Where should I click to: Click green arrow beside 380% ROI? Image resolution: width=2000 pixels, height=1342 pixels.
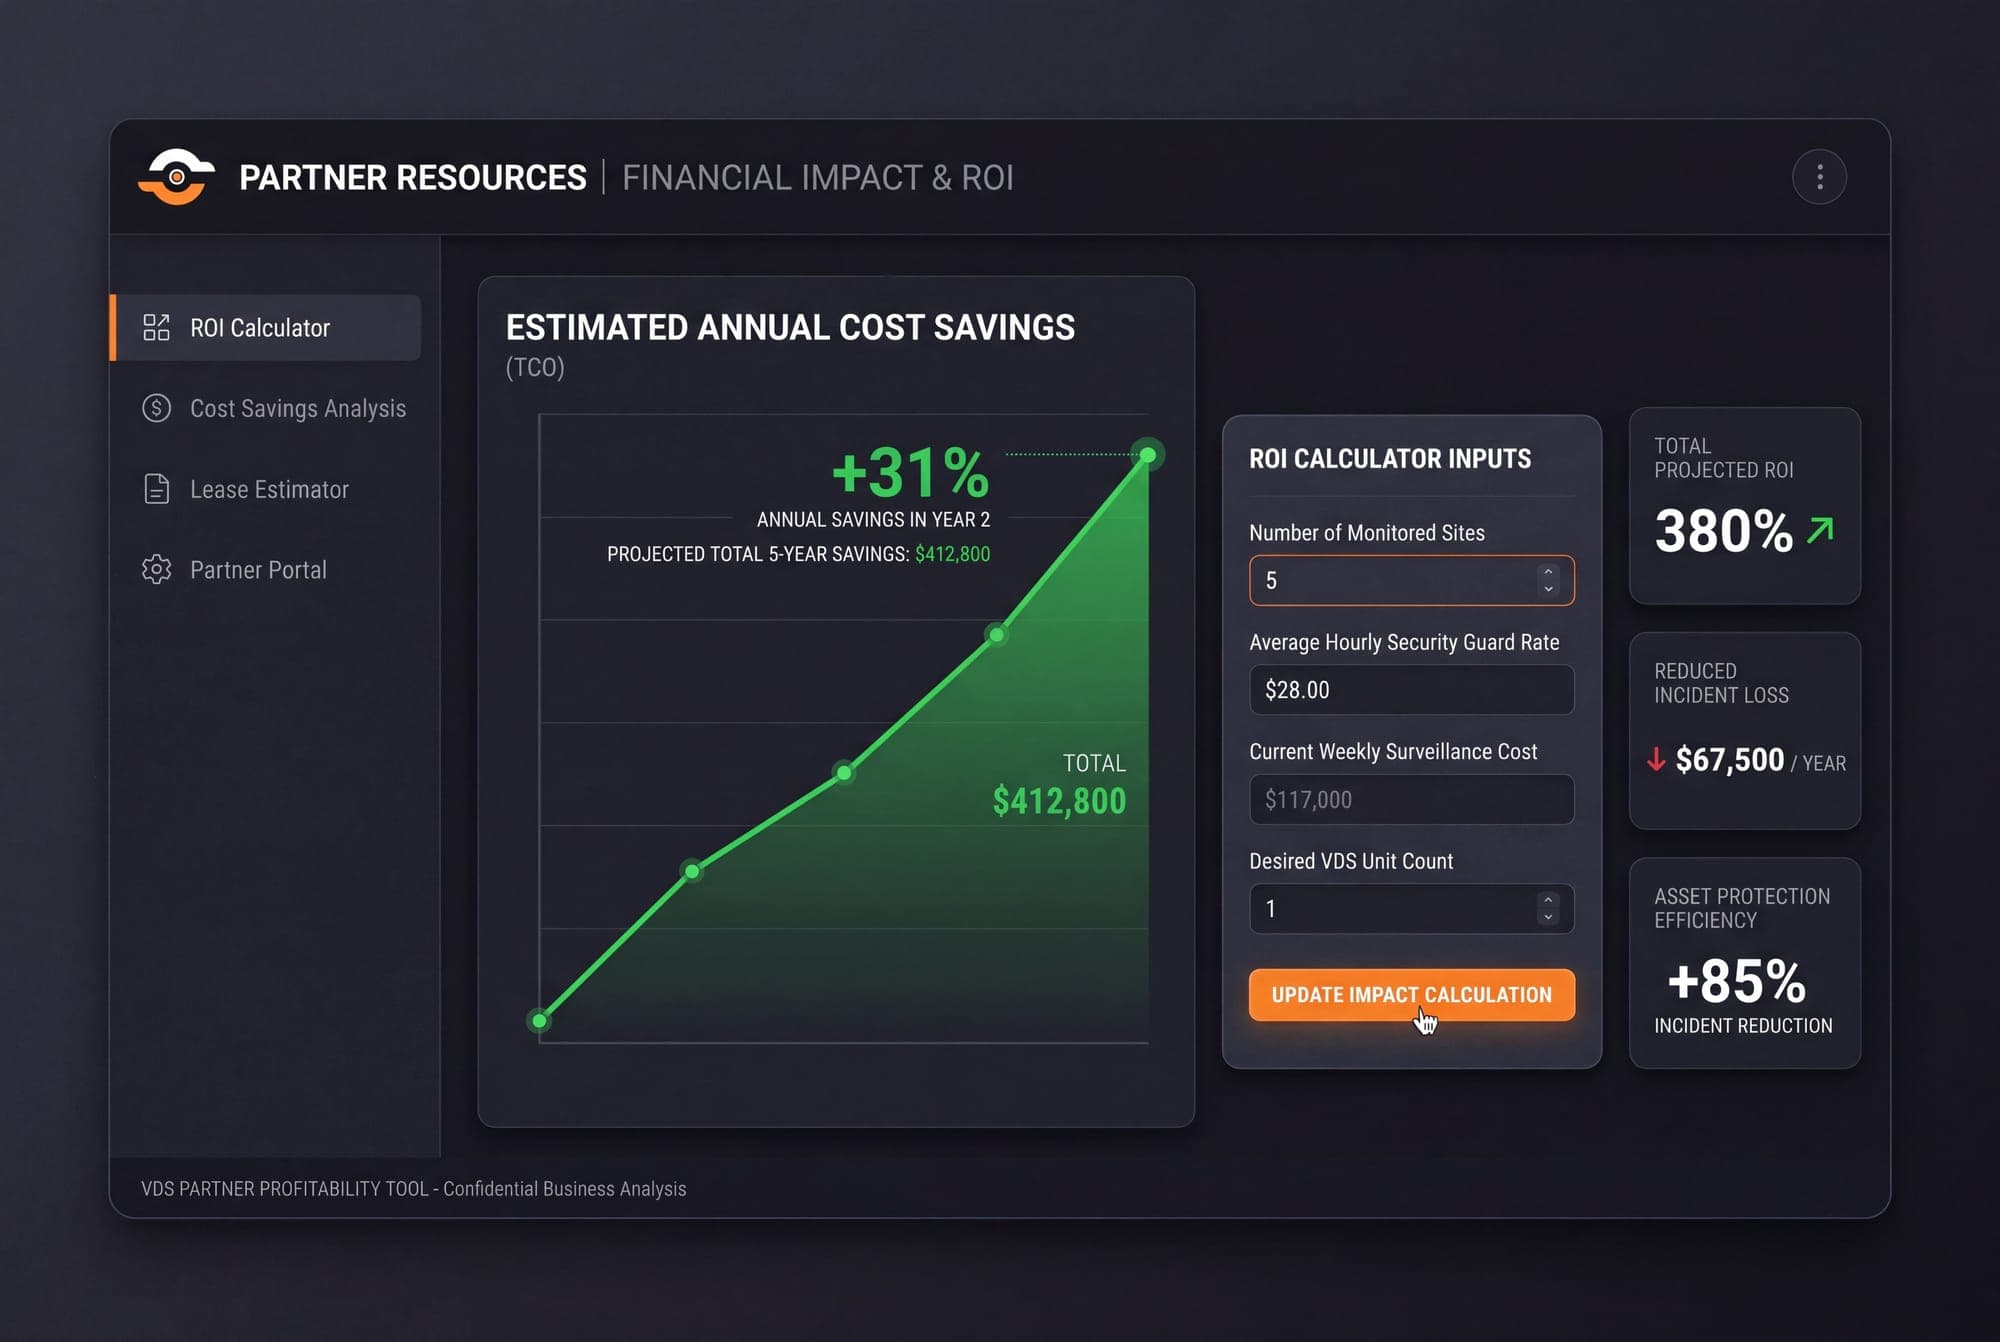coord(1820,530)
